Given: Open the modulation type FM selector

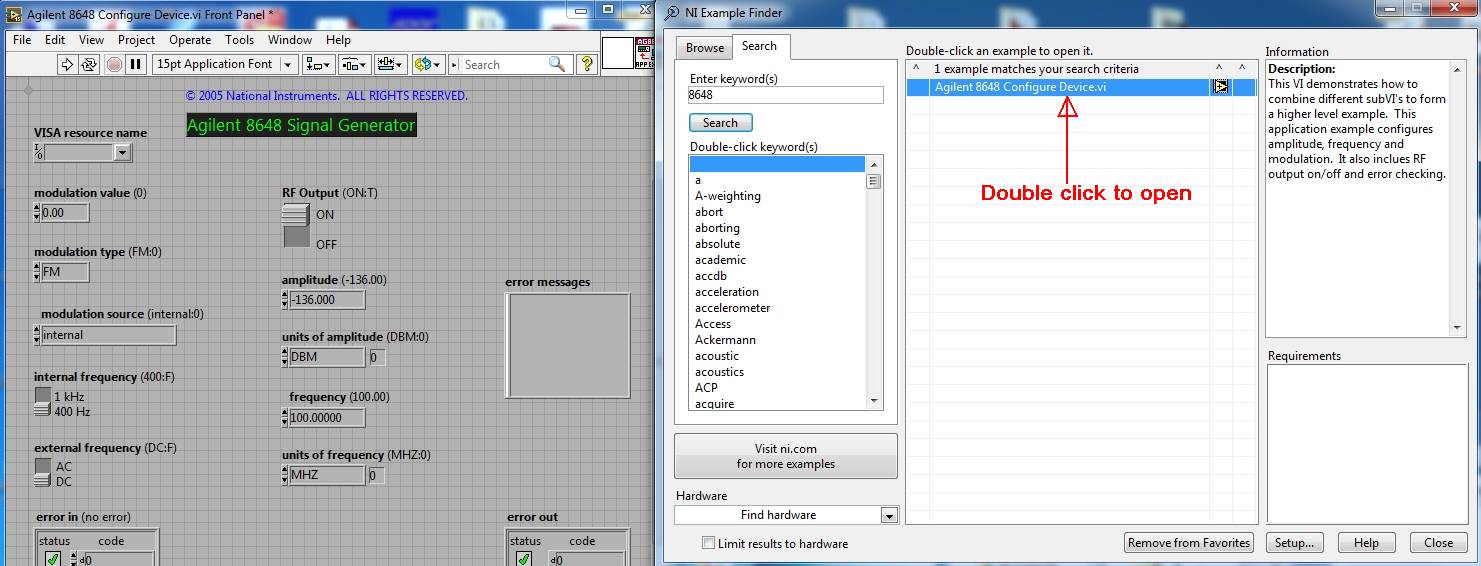Looking at the screenshot, I should click(61, 272).
